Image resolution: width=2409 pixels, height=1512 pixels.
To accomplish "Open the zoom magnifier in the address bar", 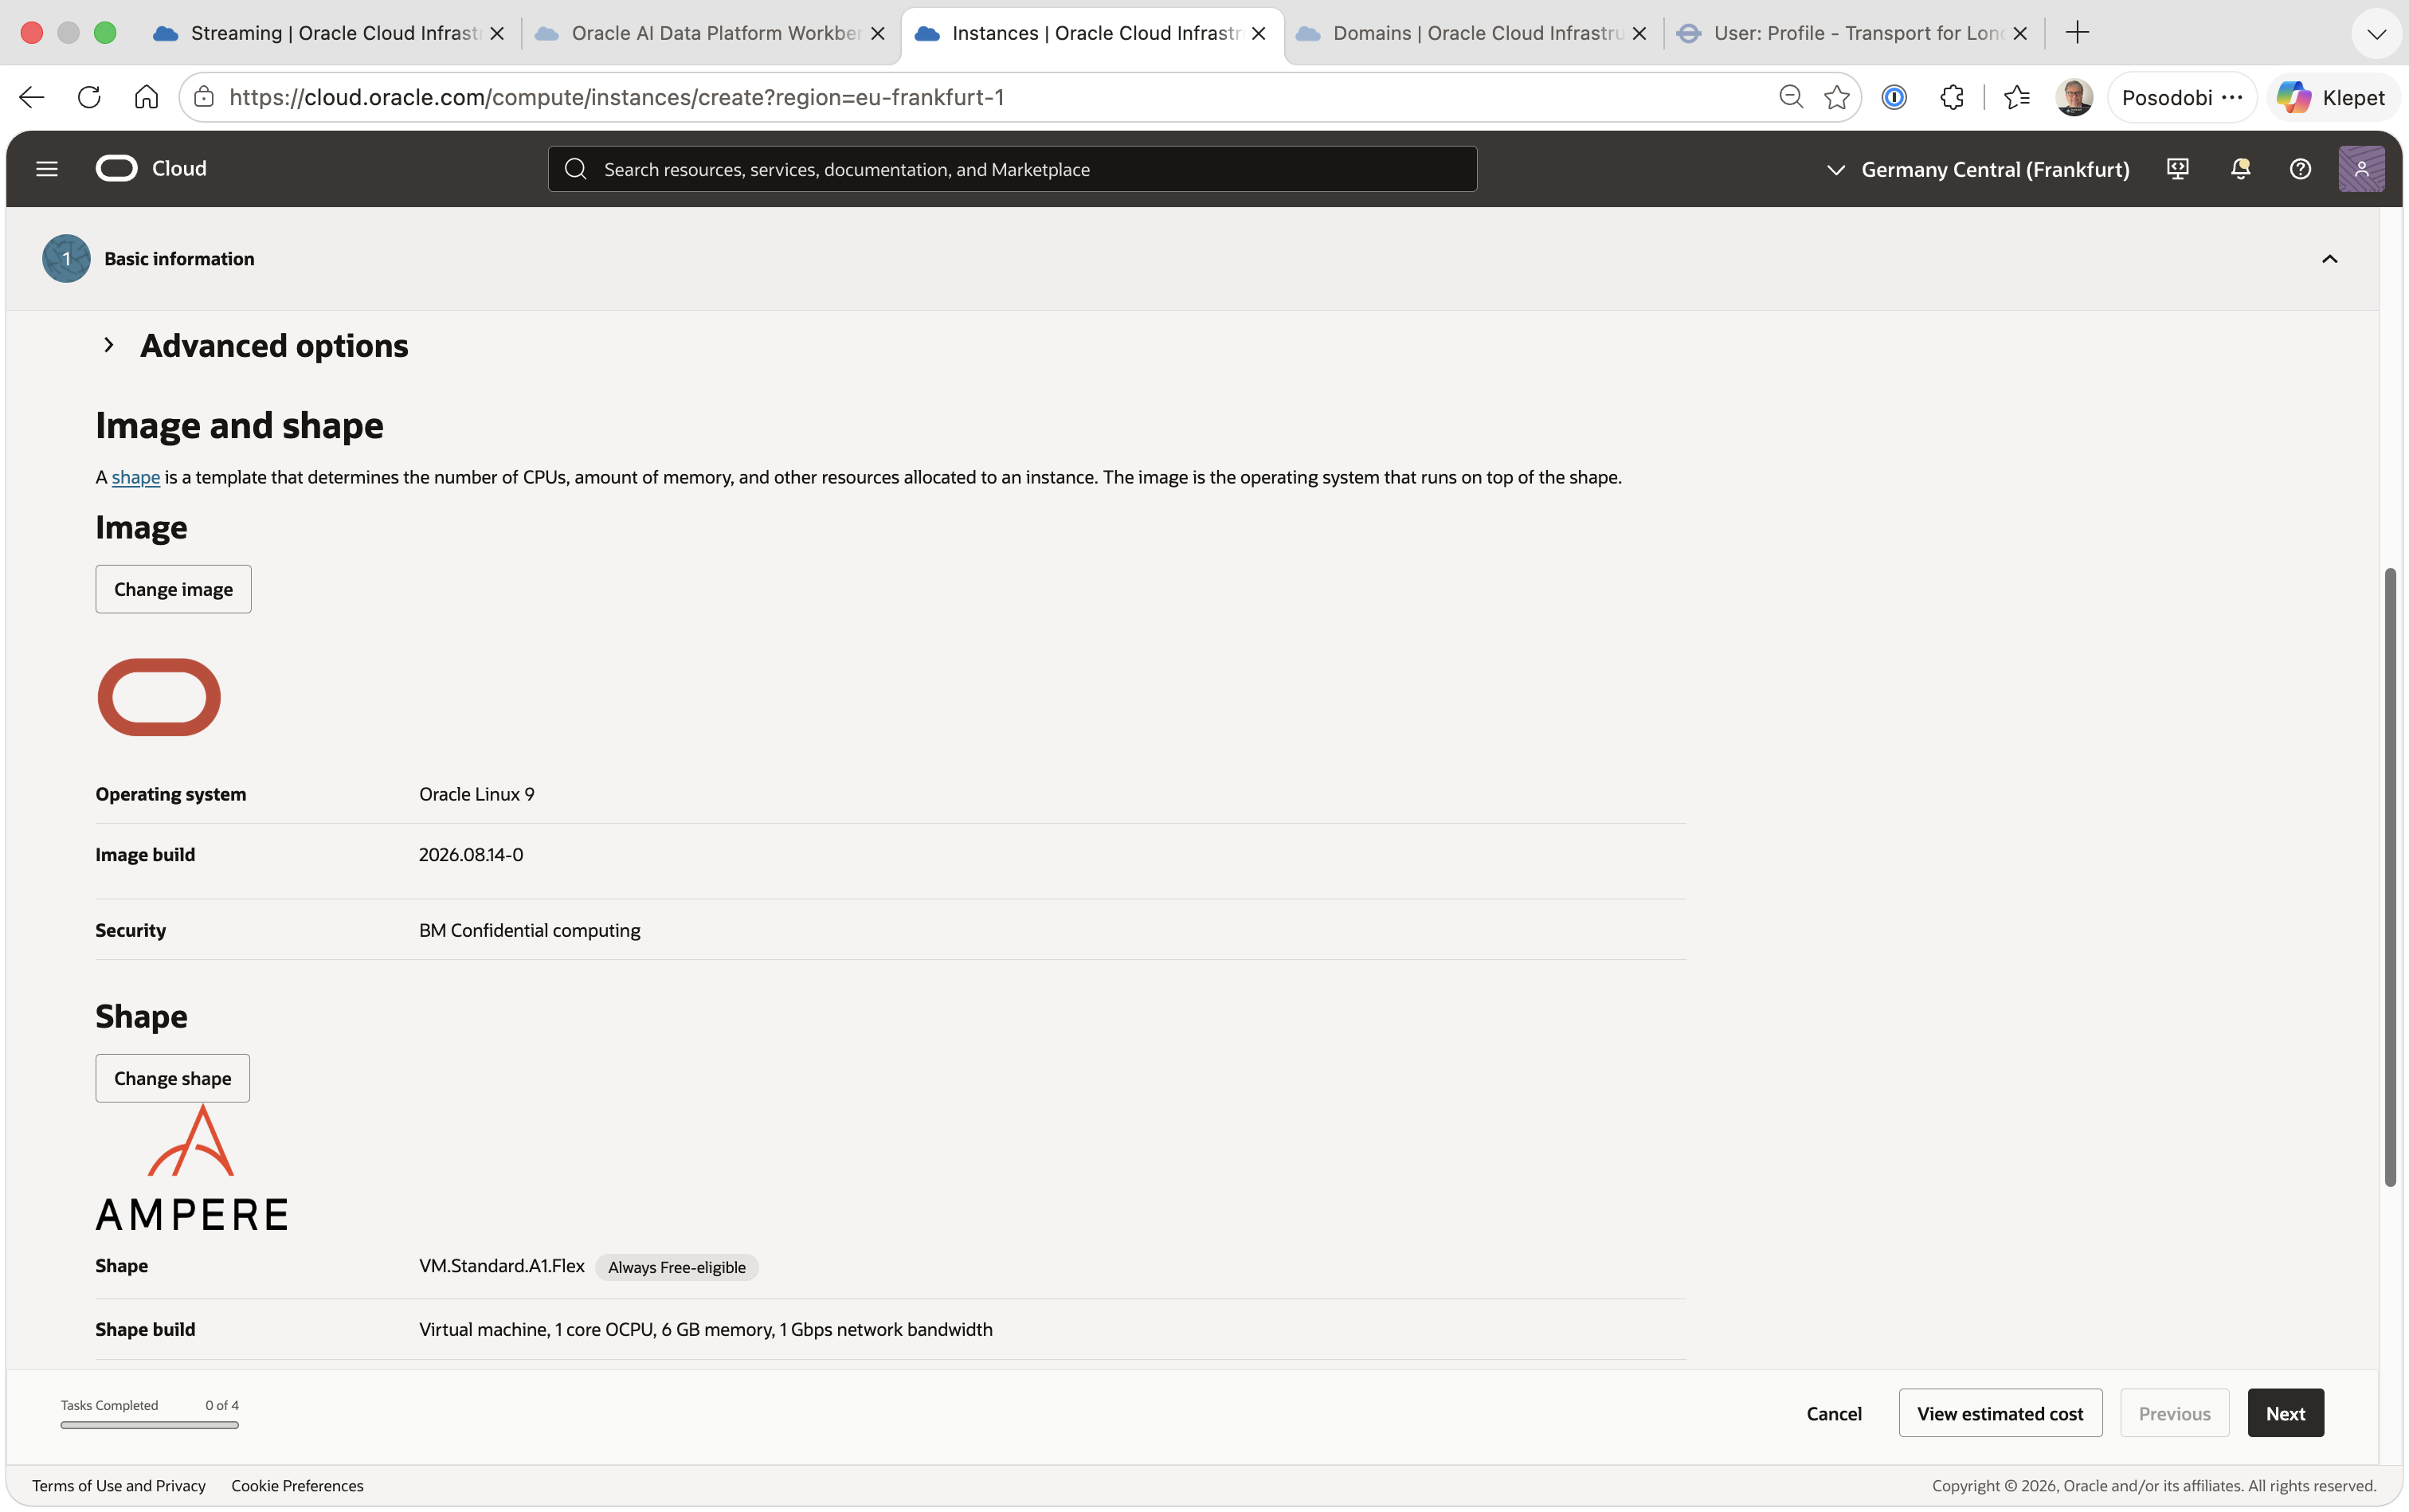I will [x=1791, y=97].
